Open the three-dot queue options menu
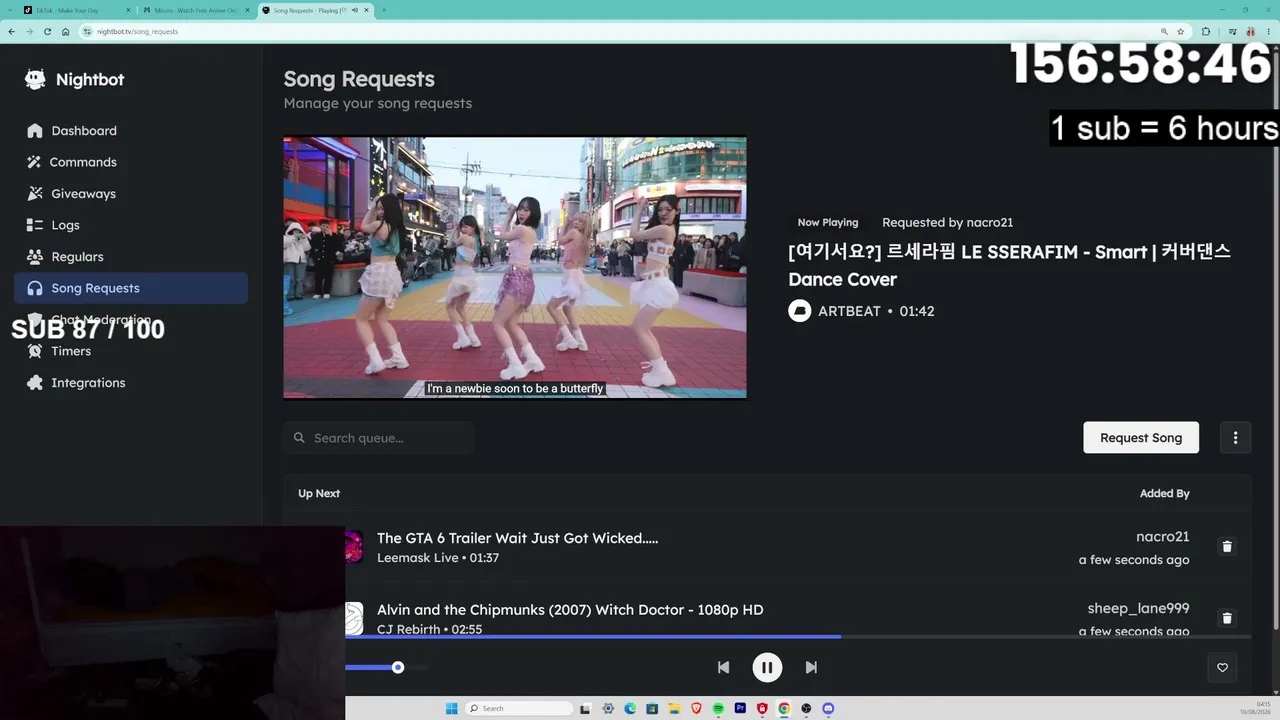This screenshot has width=1280, height=720. (x=1235, y=437)
